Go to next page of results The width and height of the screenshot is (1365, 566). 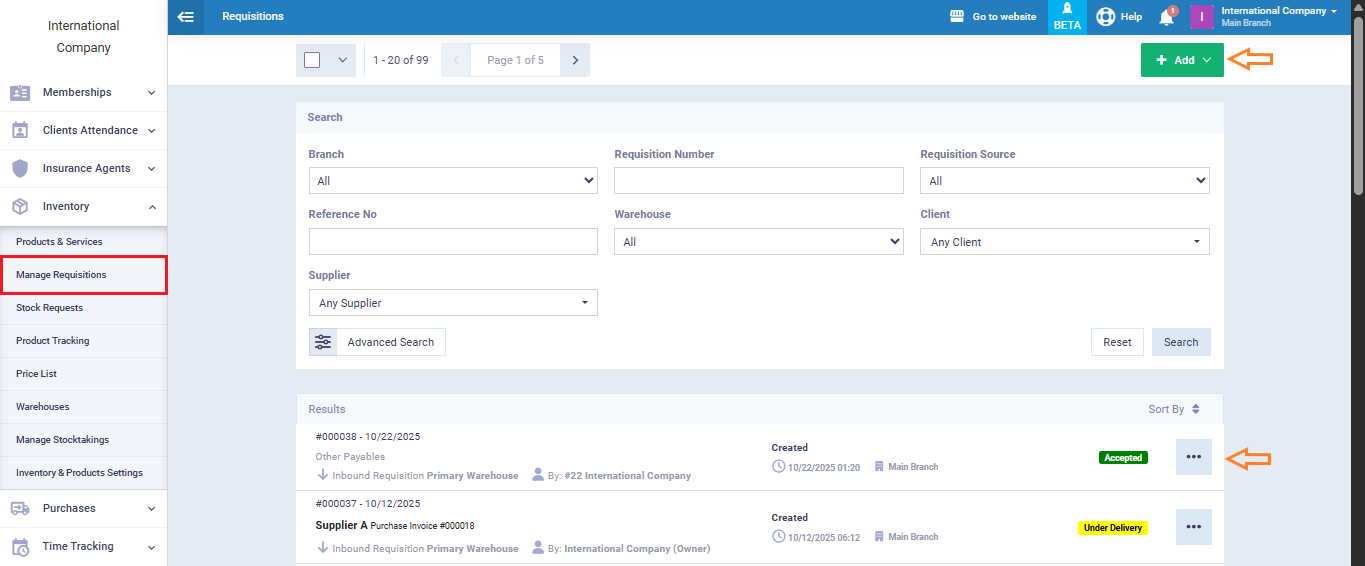coord(575,60)
